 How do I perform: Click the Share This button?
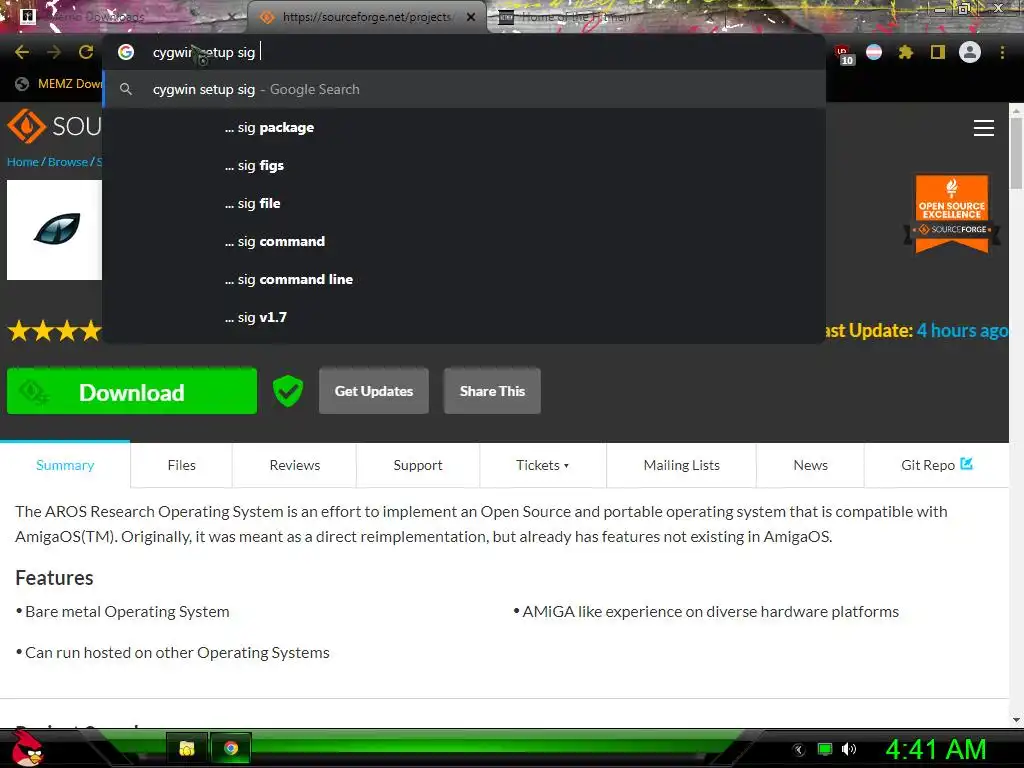pyautogui.click(x=492, y=391)
